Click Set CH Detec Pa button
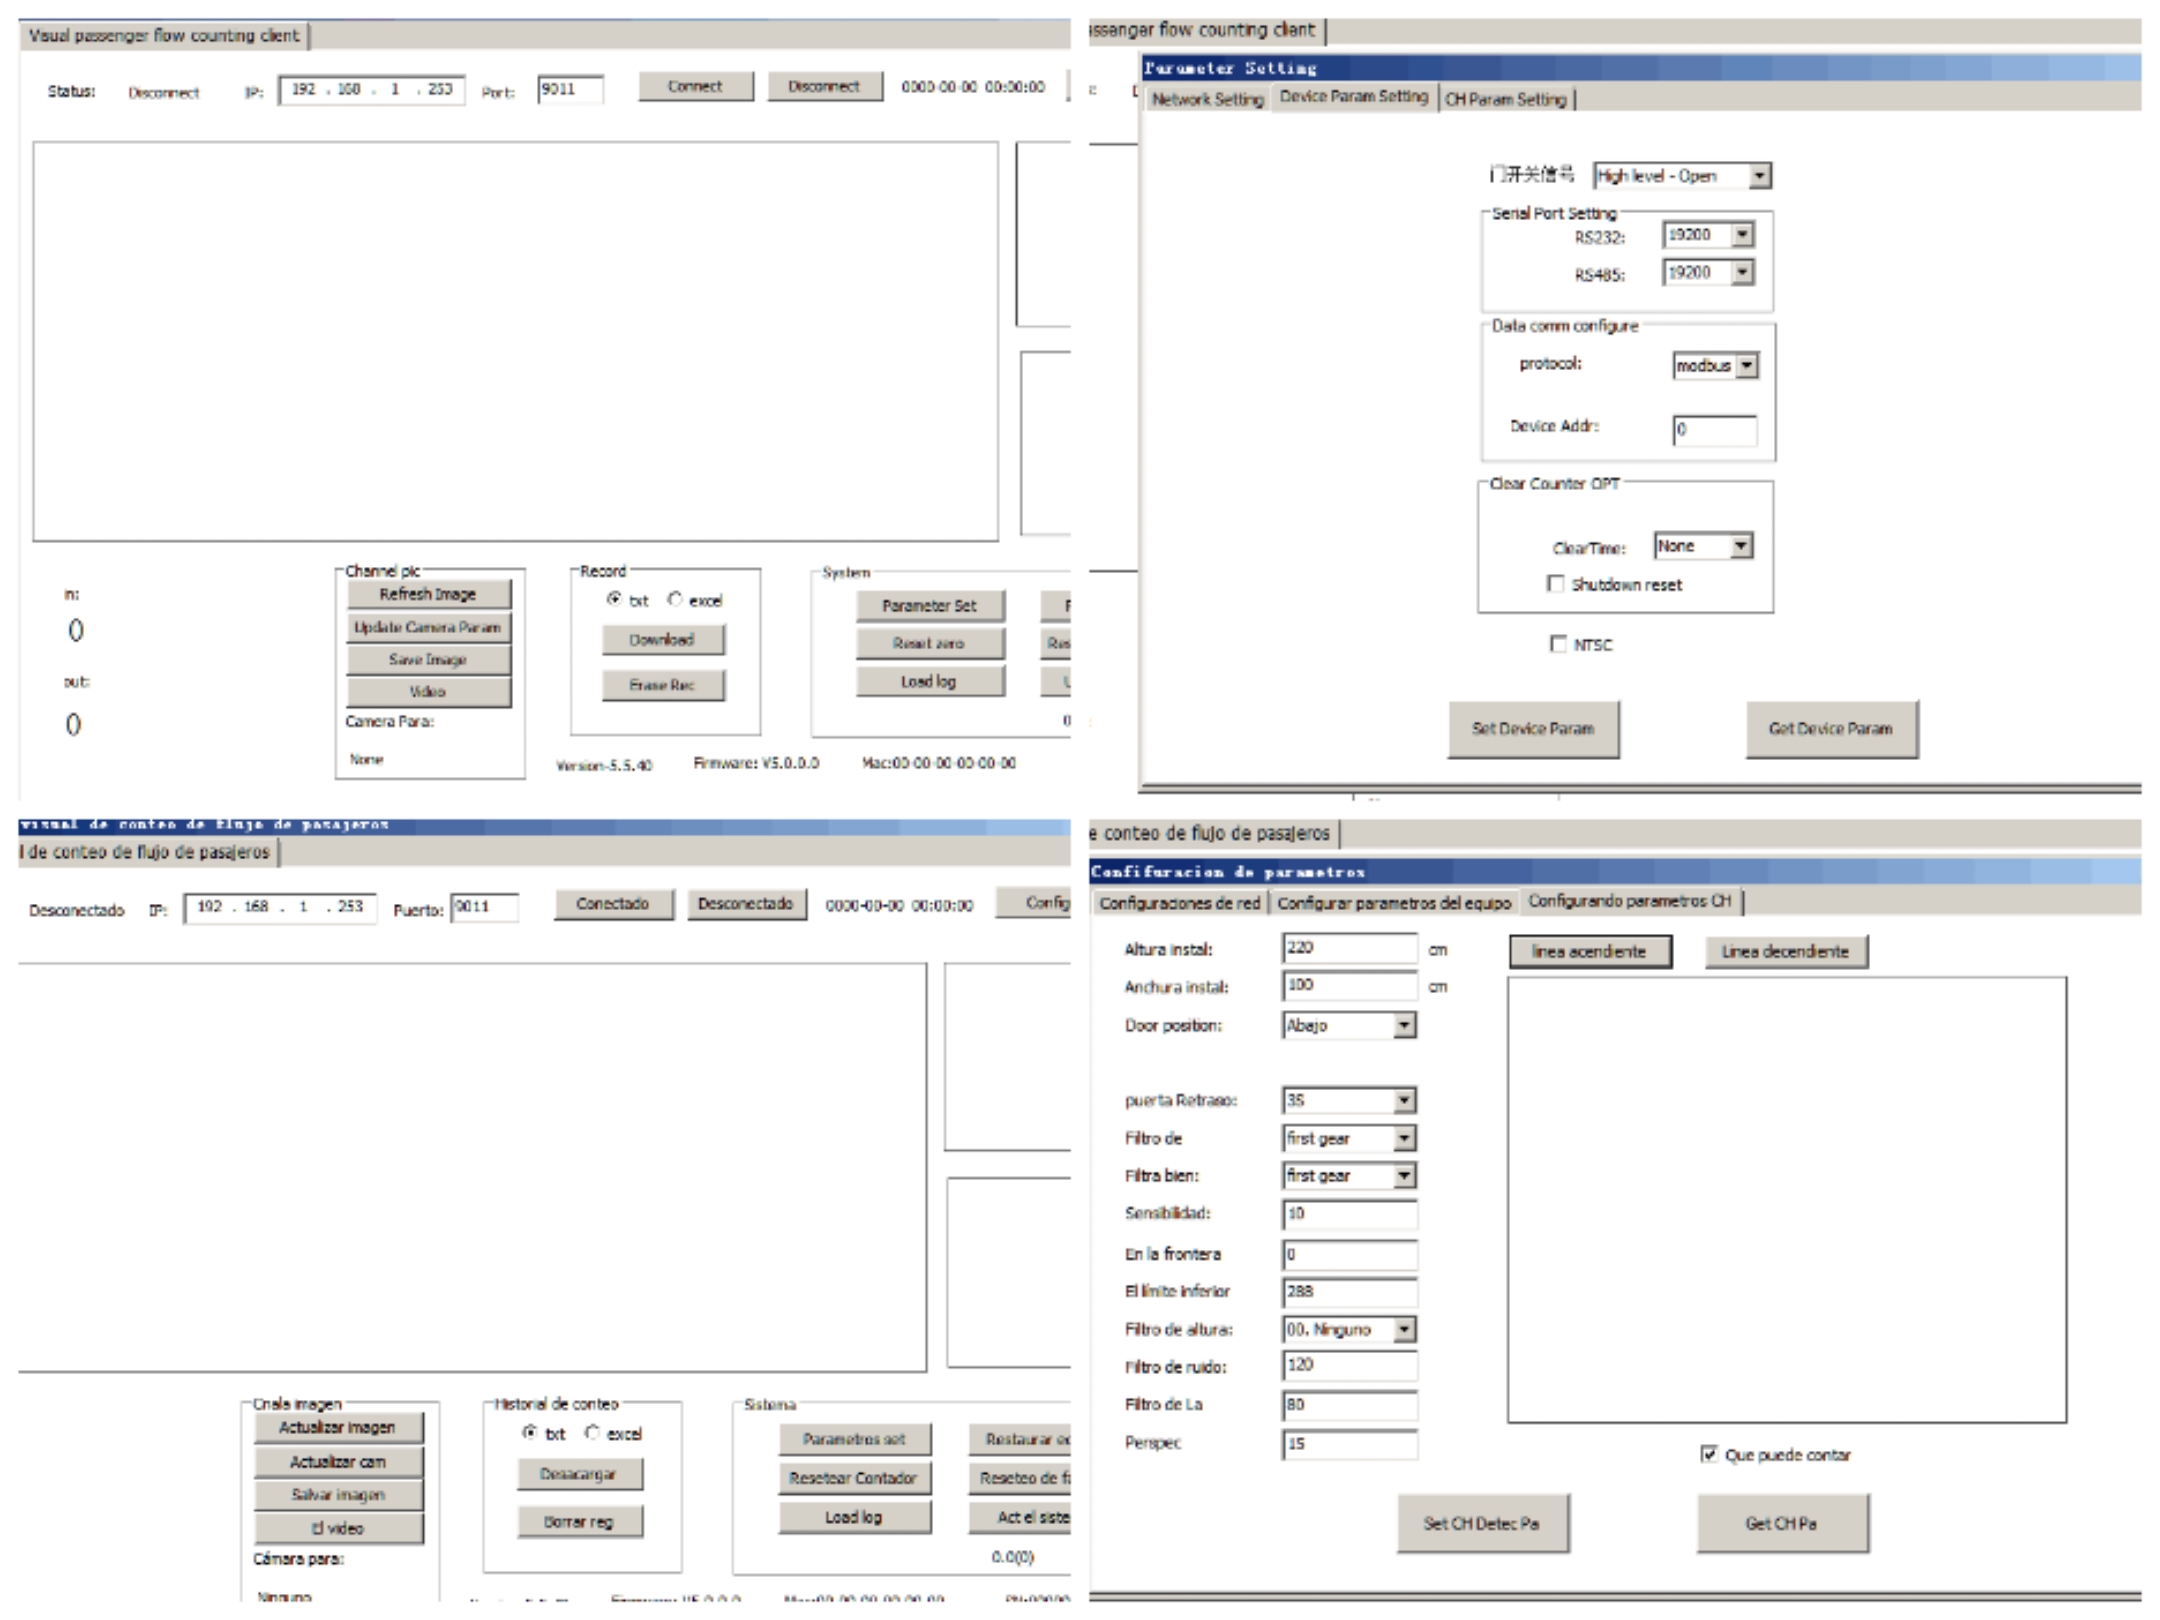 click(1482, 1524)
